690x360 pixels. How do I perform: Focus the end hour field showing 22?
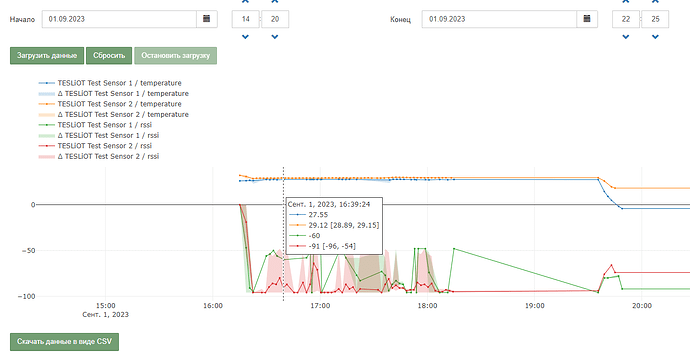[626, 19]
